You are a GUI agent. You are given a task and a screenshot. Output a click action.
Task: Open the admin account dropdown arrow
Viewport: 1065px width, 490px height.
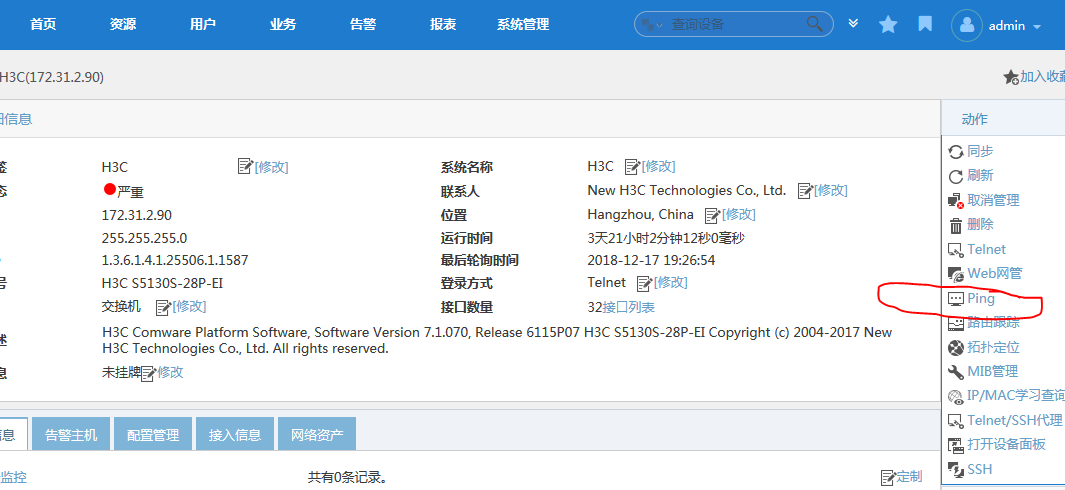(1036, 27)
